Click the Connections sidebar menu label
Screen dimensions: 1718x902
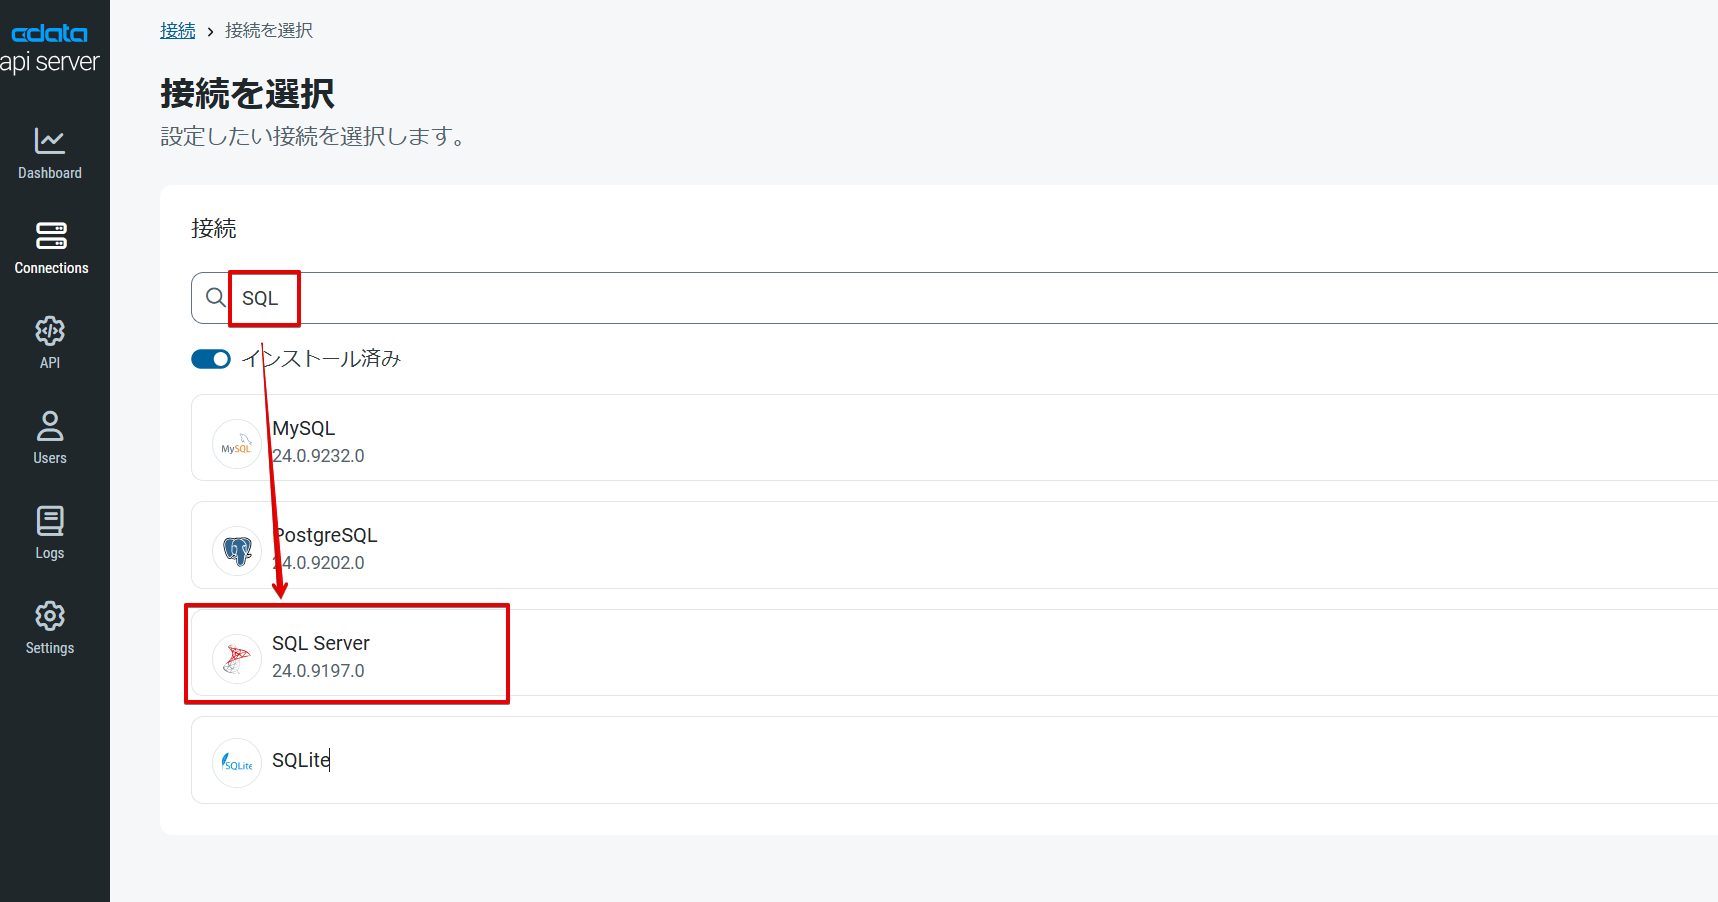[x=51, y=268]
